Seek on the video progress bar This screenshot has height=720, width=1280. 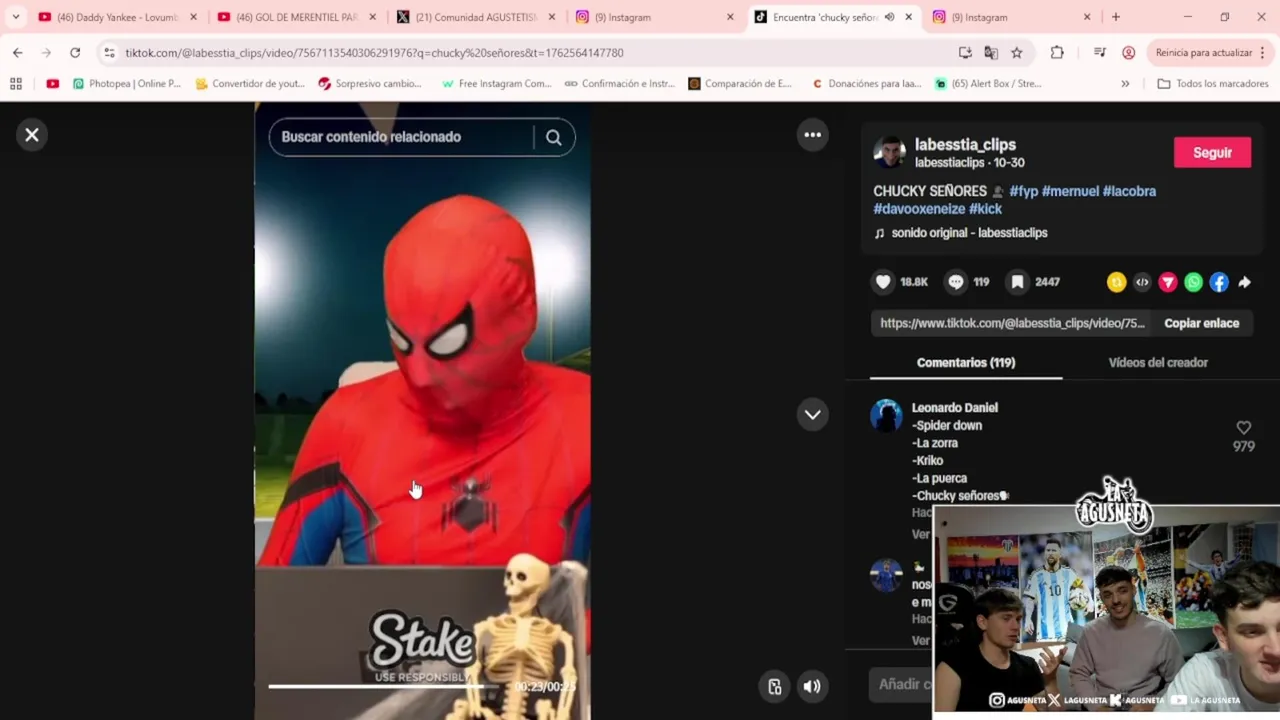(422, 686)
